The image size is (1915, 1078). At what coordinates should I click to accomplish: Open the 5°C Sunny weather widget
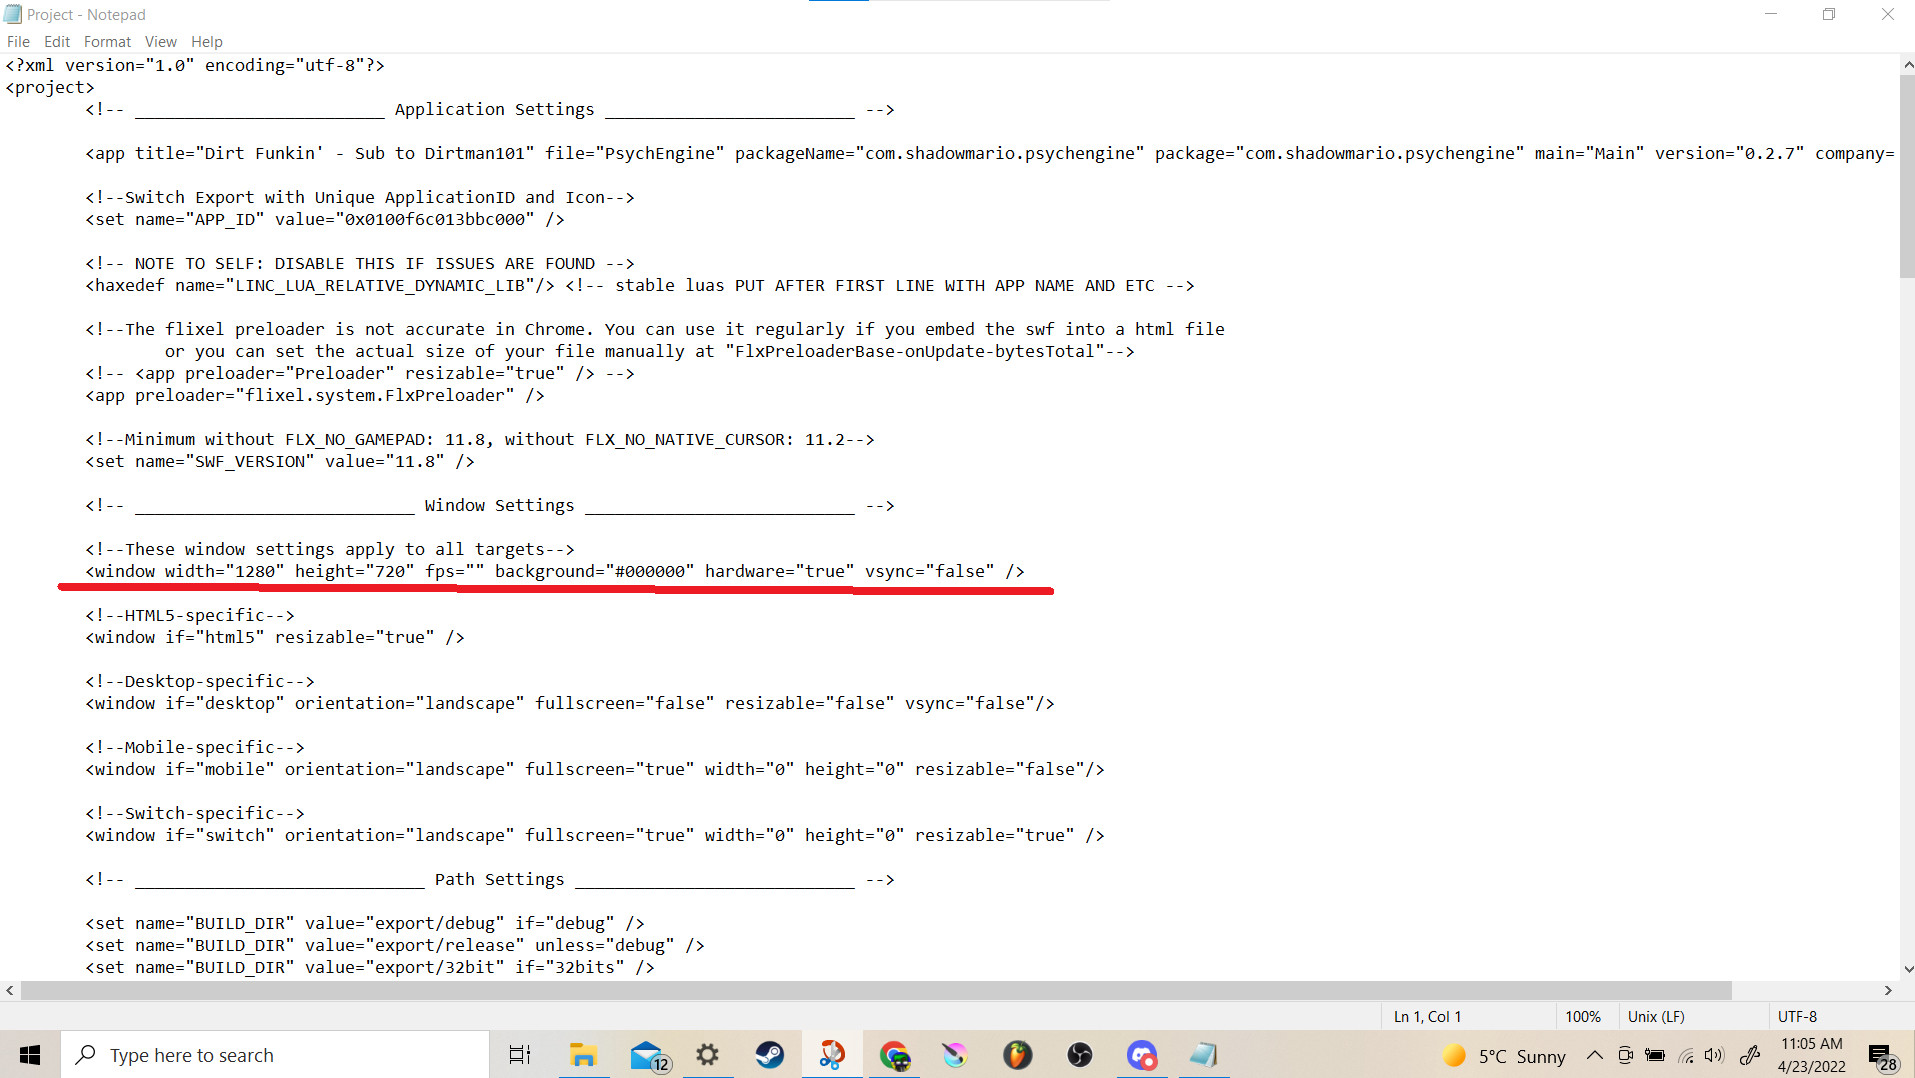1505,1055
